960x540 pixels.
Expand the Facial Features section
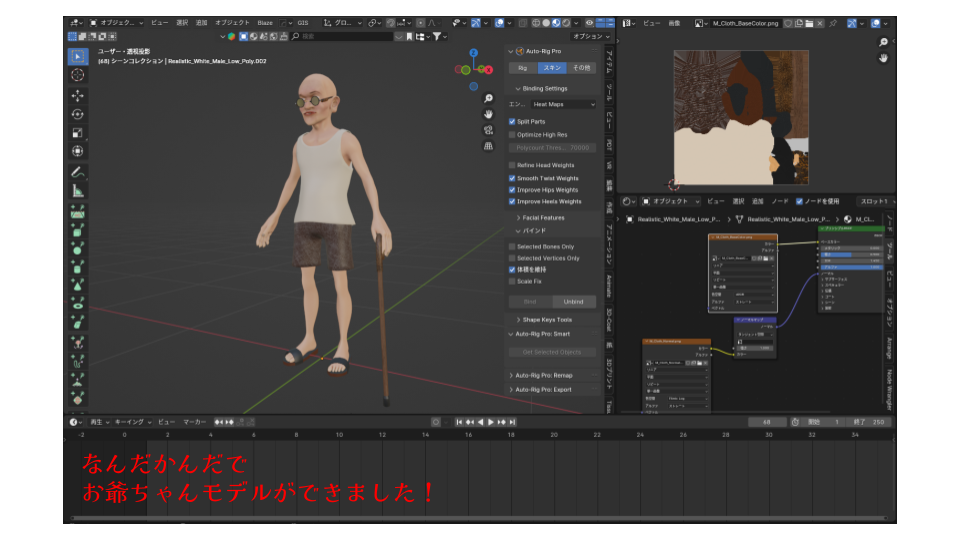(x=543, y=217)
